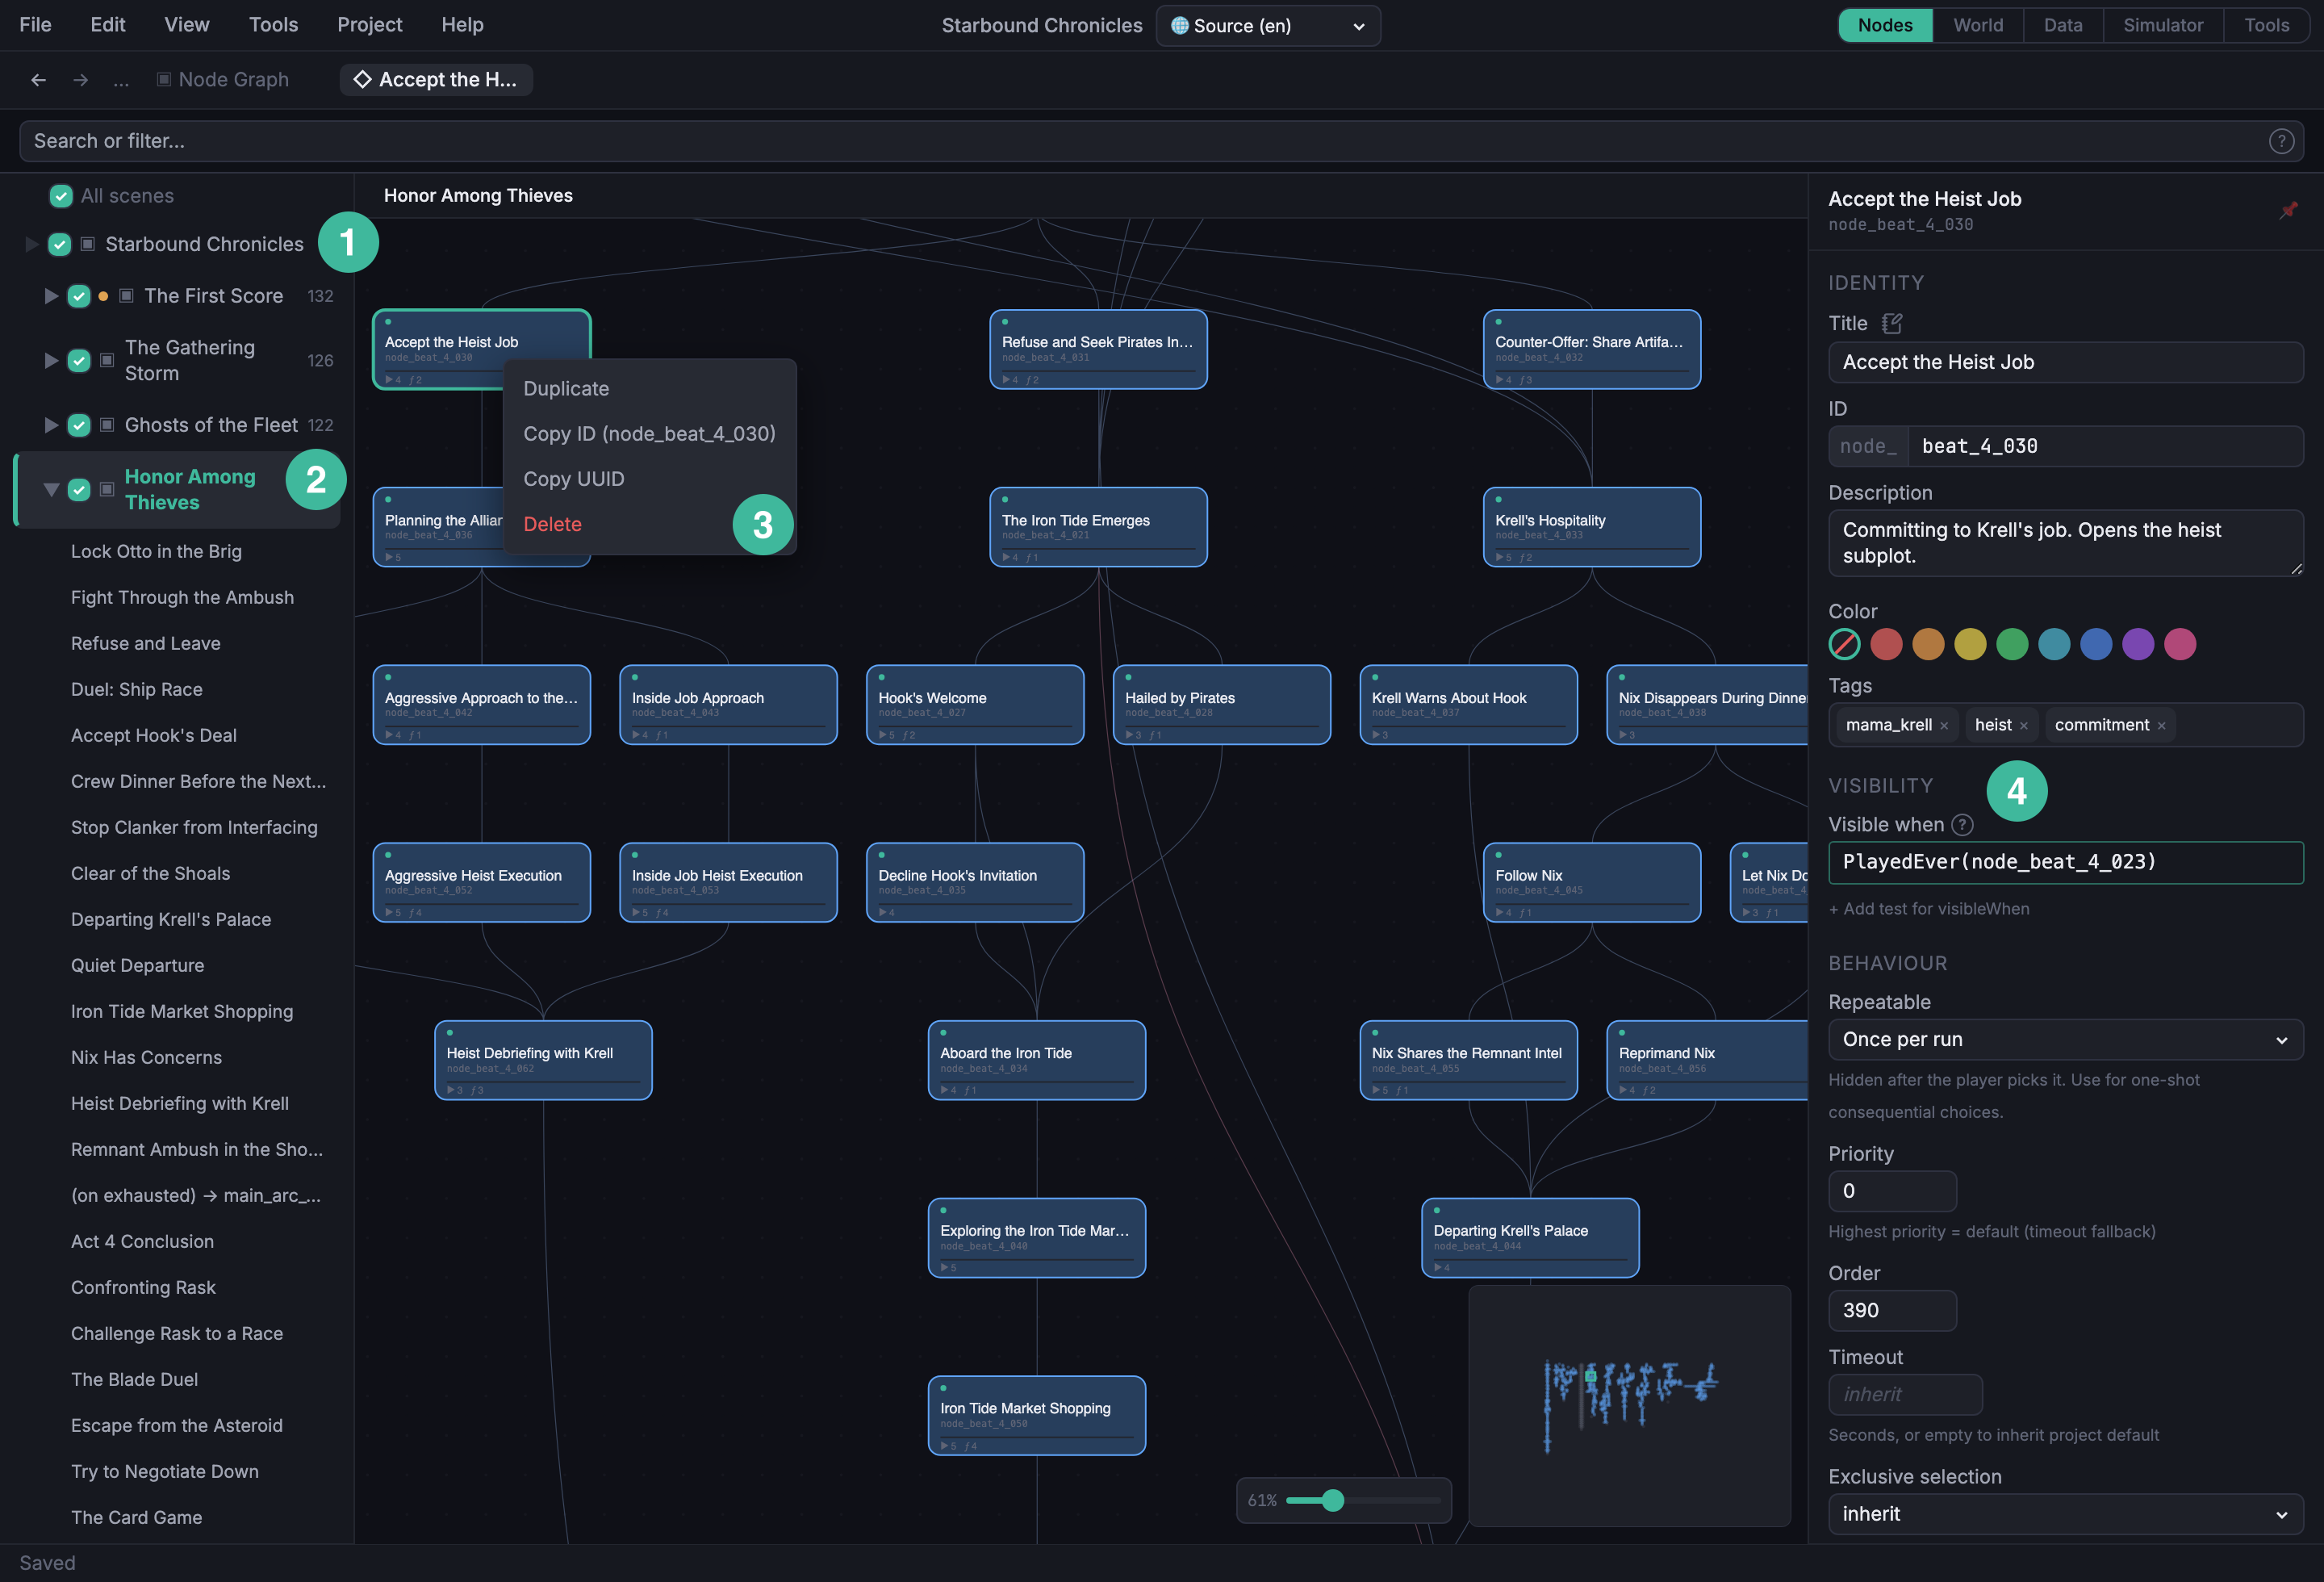
Task: Select Lock Otto in the Brig item
Action: [156, 552]
